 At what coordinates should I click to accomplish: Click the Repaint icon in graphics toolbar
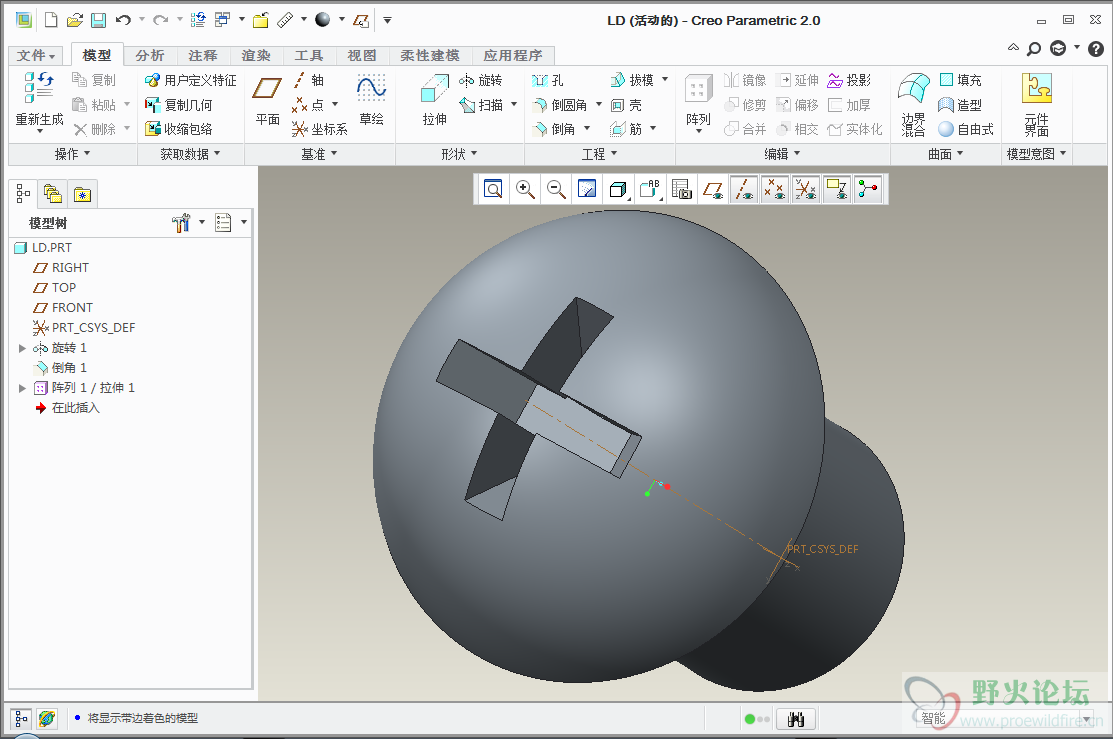coord(587,189)
